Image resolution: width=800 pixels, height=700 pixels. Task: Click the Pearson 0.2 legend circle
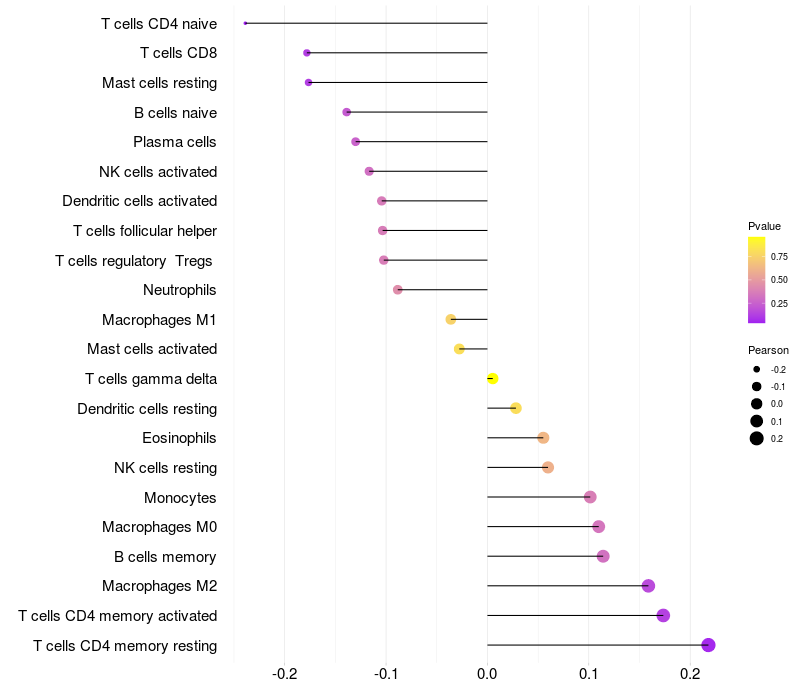pyautogui.click(x=757, y=438)
